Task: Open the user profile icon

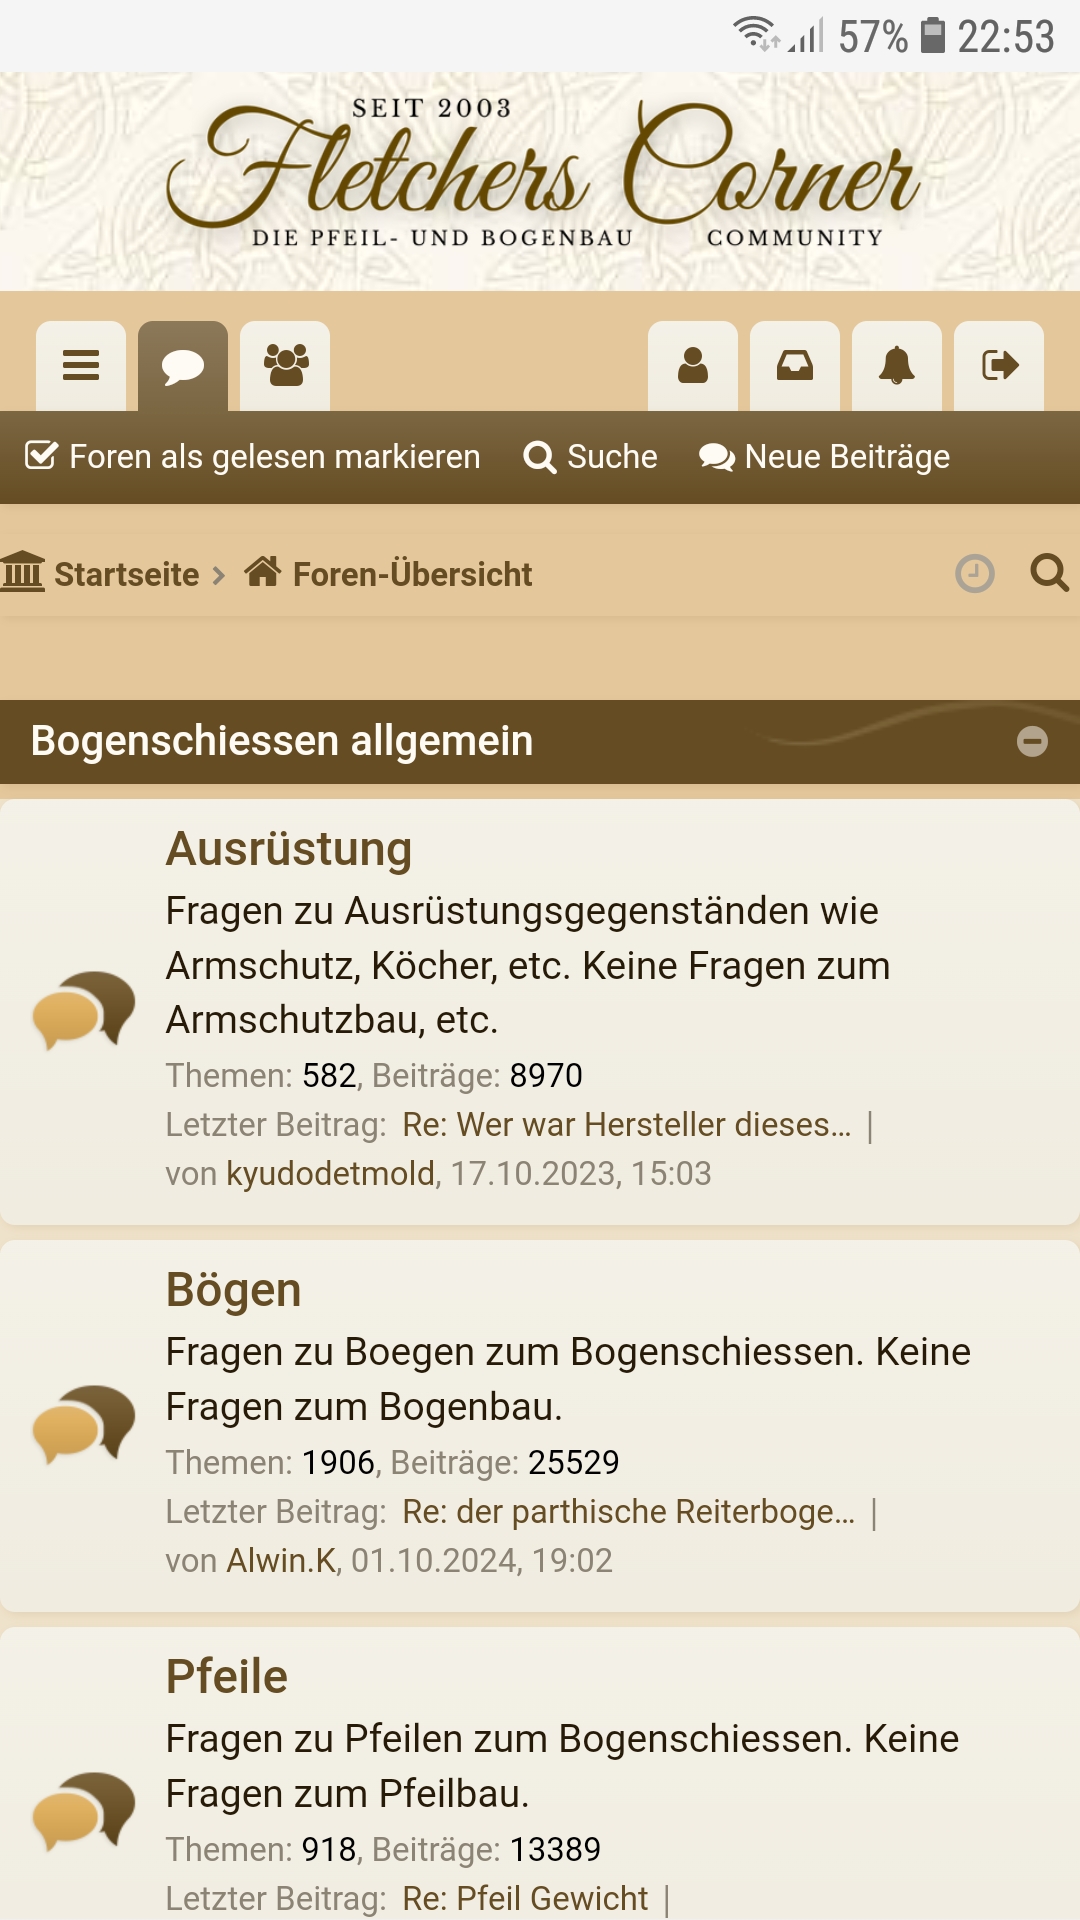Action: (x=693, y=366)
